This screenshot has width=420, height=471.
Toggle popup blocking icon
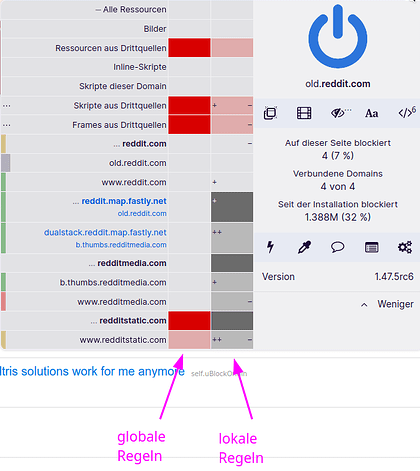(x=270, y=113)
